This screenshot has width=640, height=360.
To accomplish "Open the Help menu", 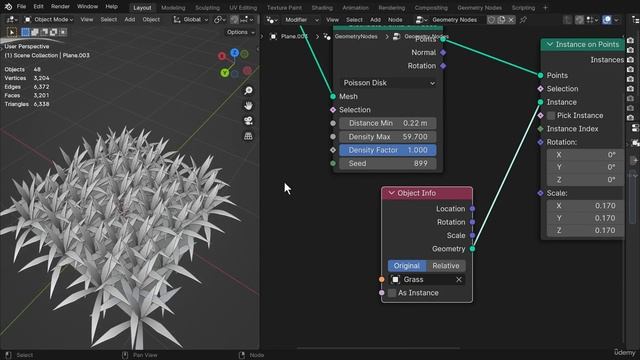I will point(111,7).
